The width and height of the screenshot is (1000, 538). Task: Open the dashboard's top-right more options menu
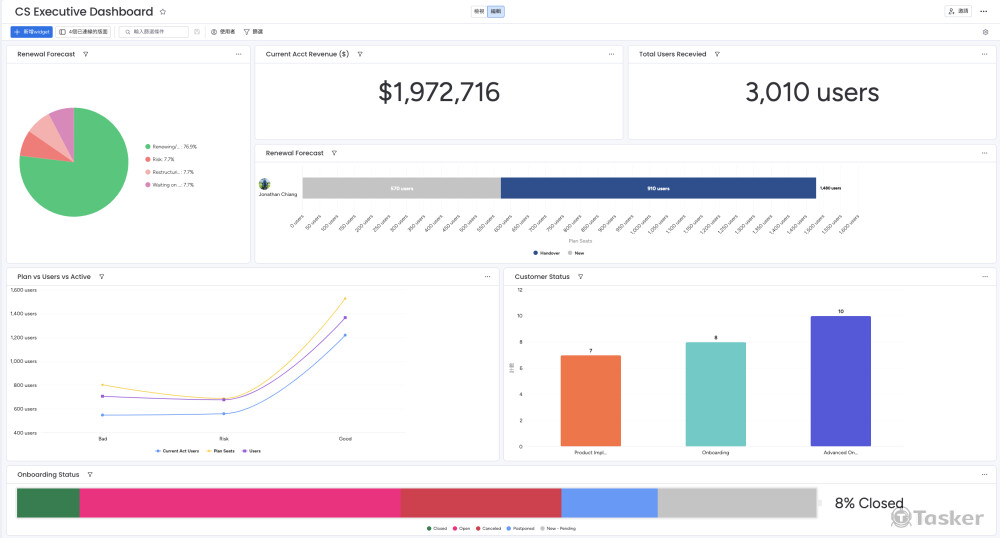[984, 11]
